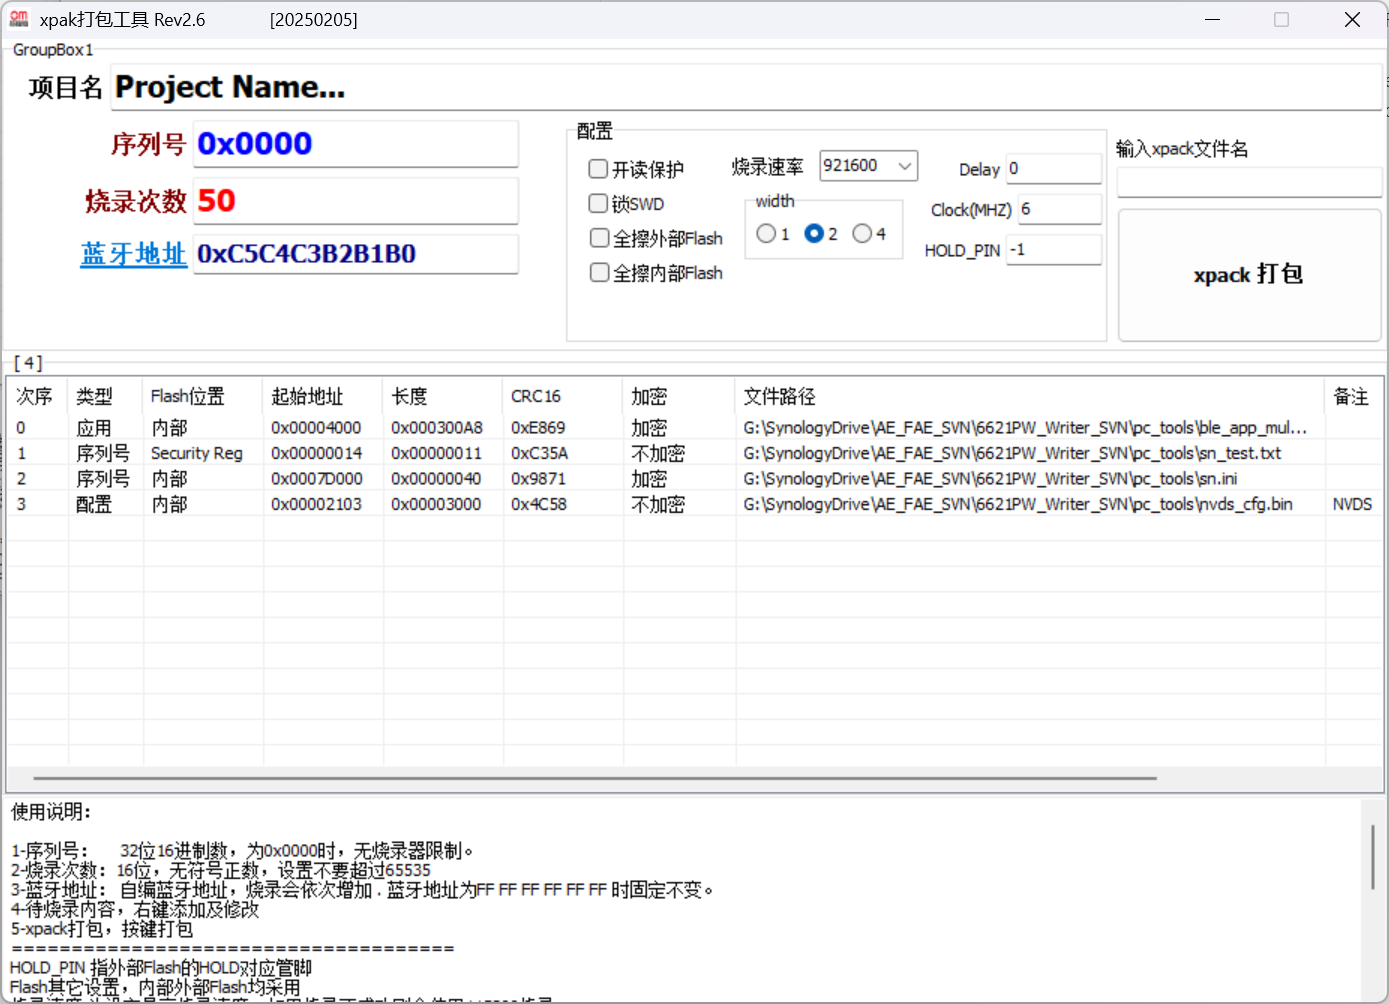The height and width of the screenshot is (1004, 1389).
Task: Click the 序列号 0x0000 input field
Action: click(355, 144)
